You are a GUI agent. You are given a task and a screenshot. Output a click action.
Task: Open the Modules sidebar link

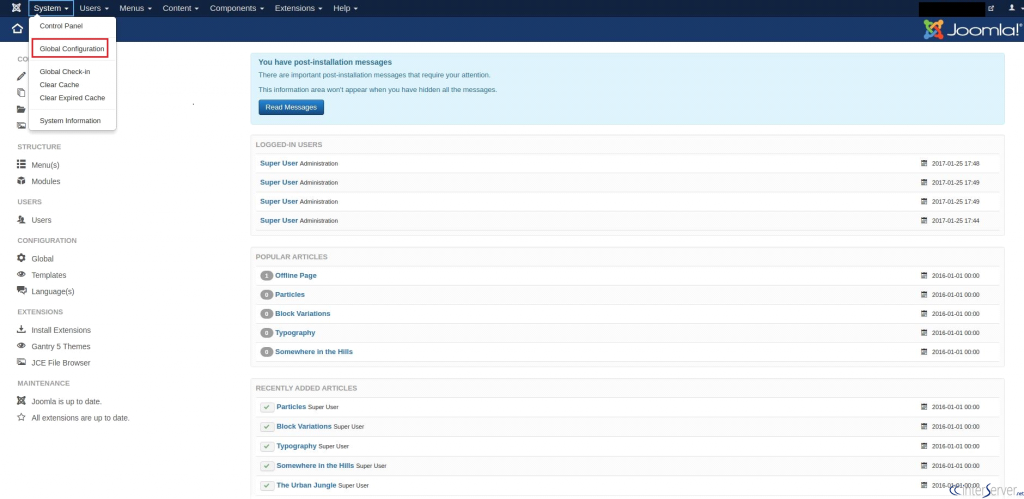46,181
